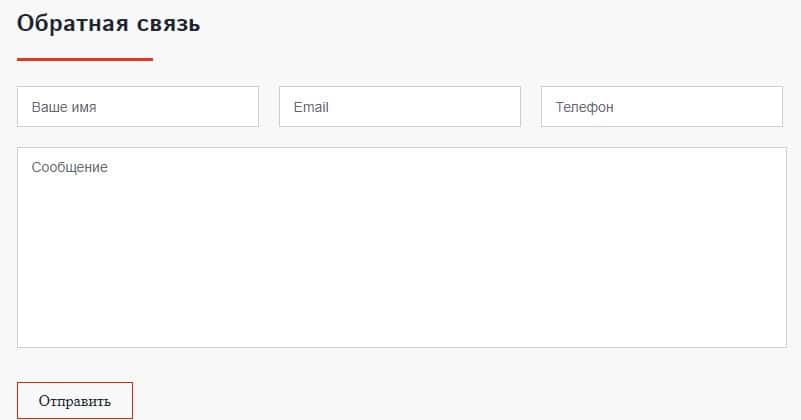Click the "Ваше имя" placeholder text
Viewport: 801px width, 420px height.
pos(64,107)
